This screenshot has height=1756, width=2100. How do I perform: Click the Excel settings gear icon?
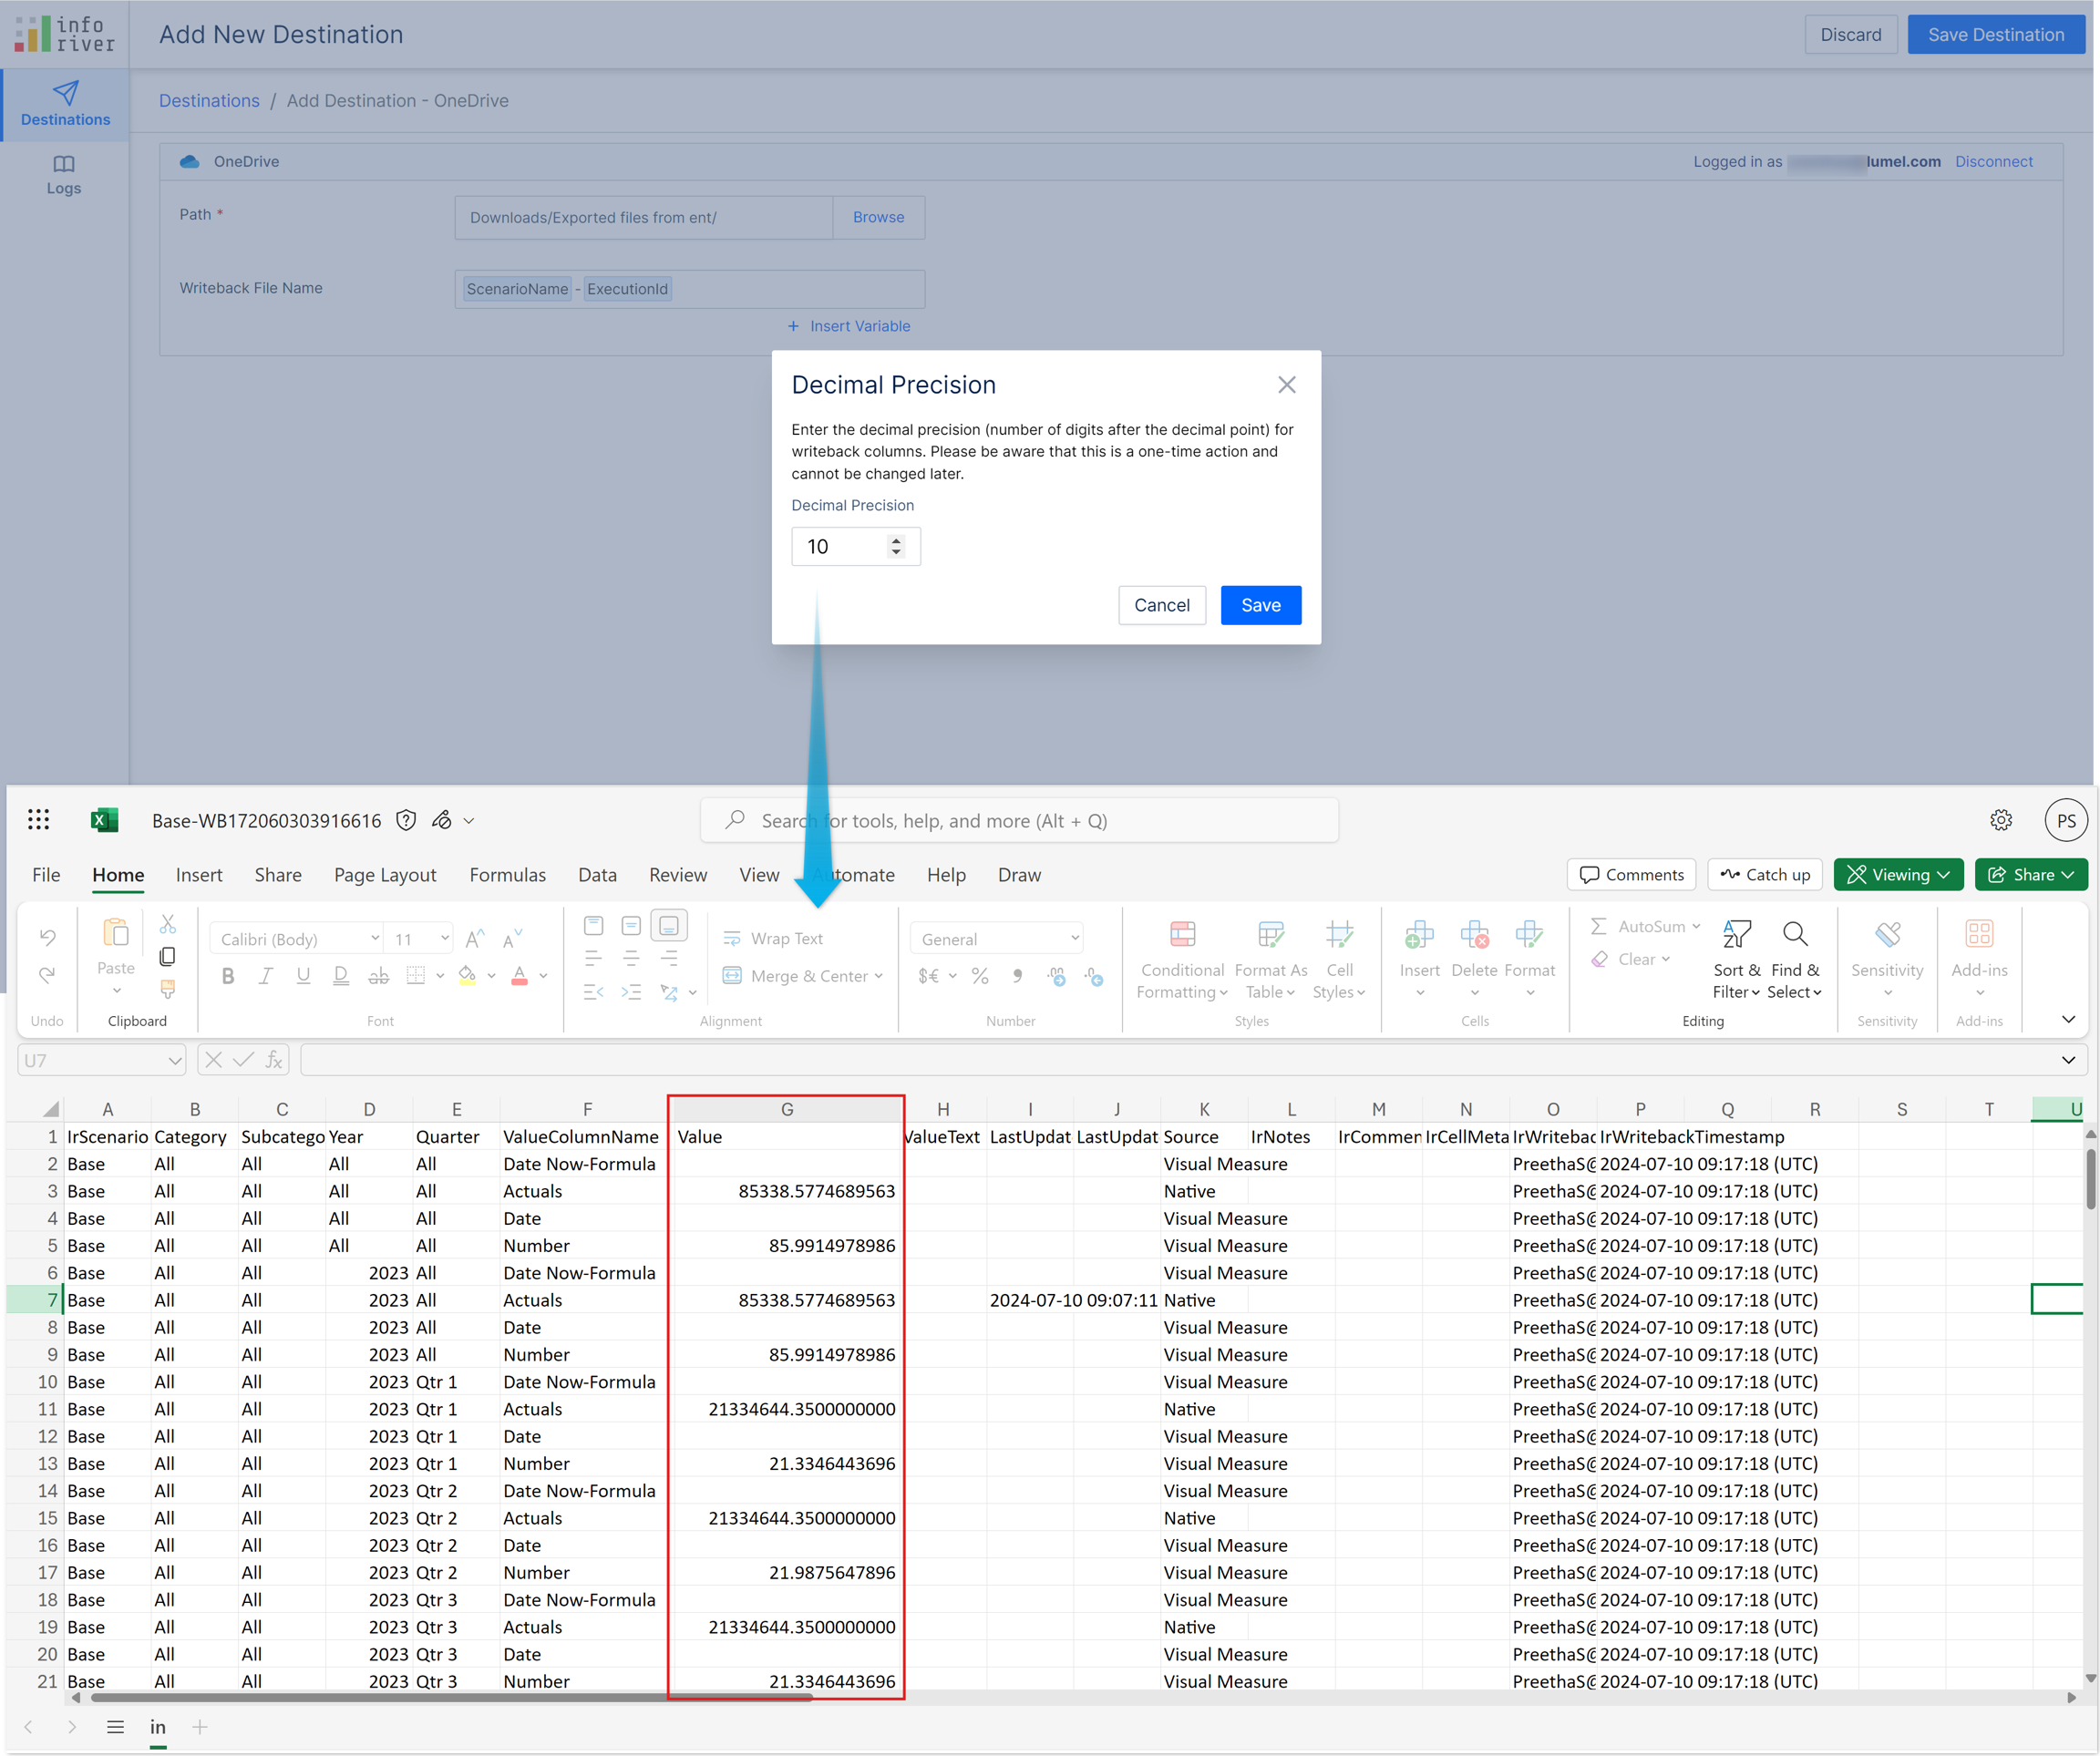(2000, 820)
